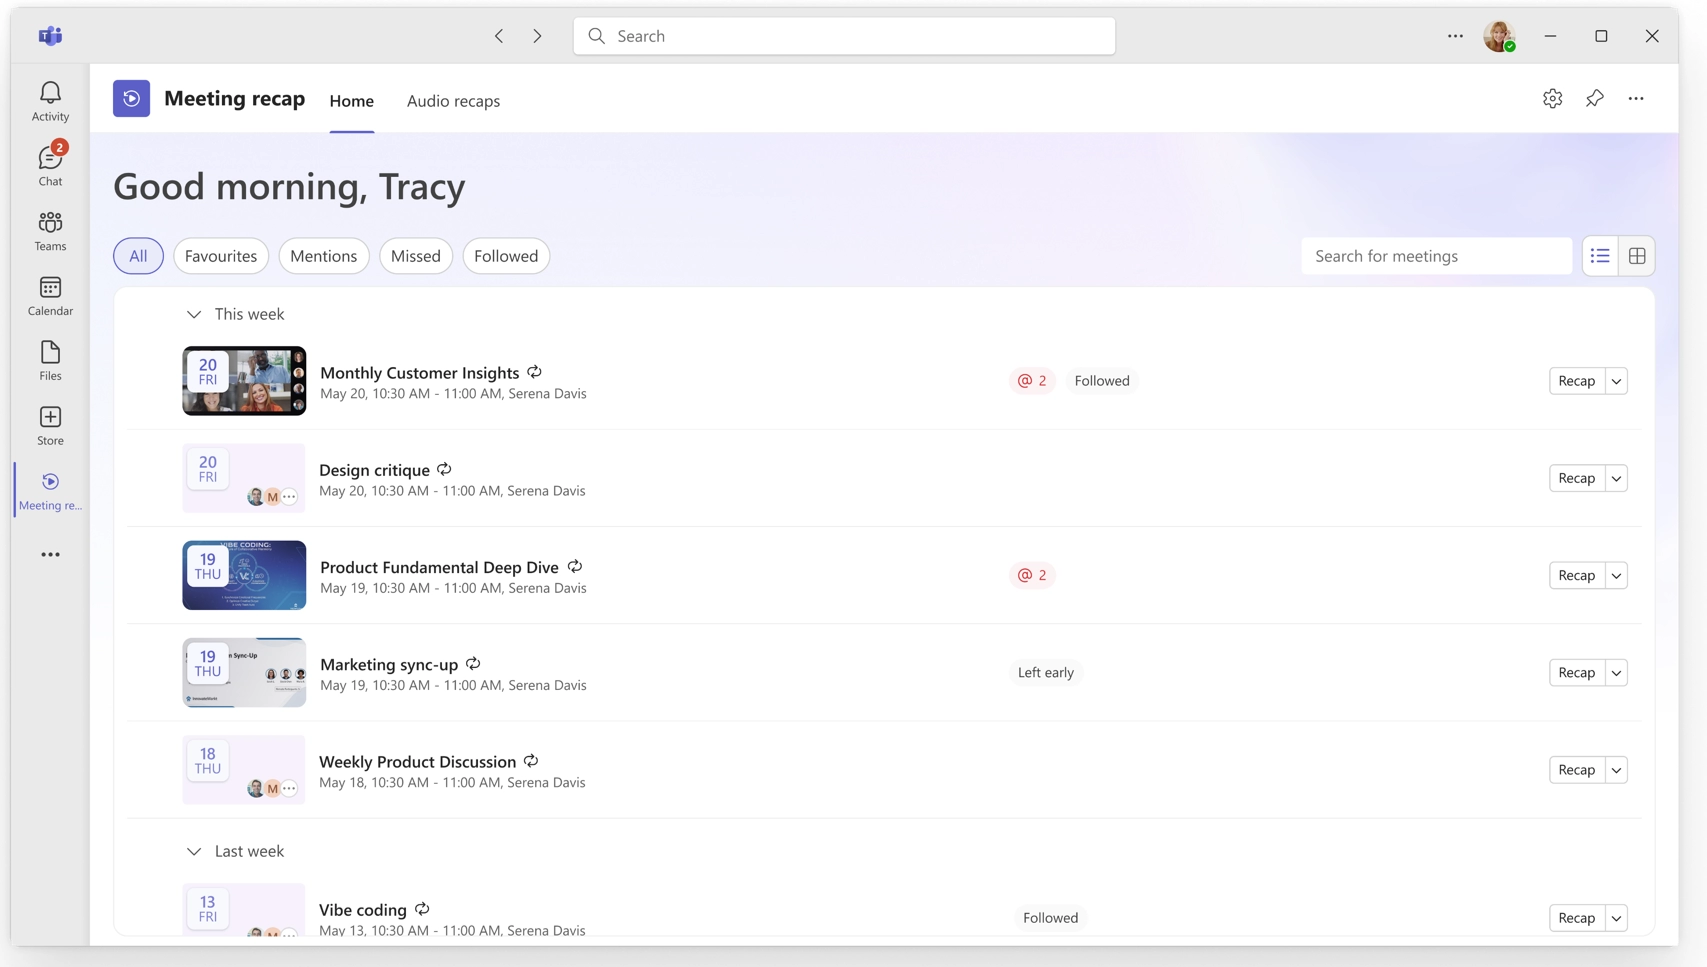Open the Weekly Product Discussion title
The image size is (1707, 967).
tap(417, 761)
